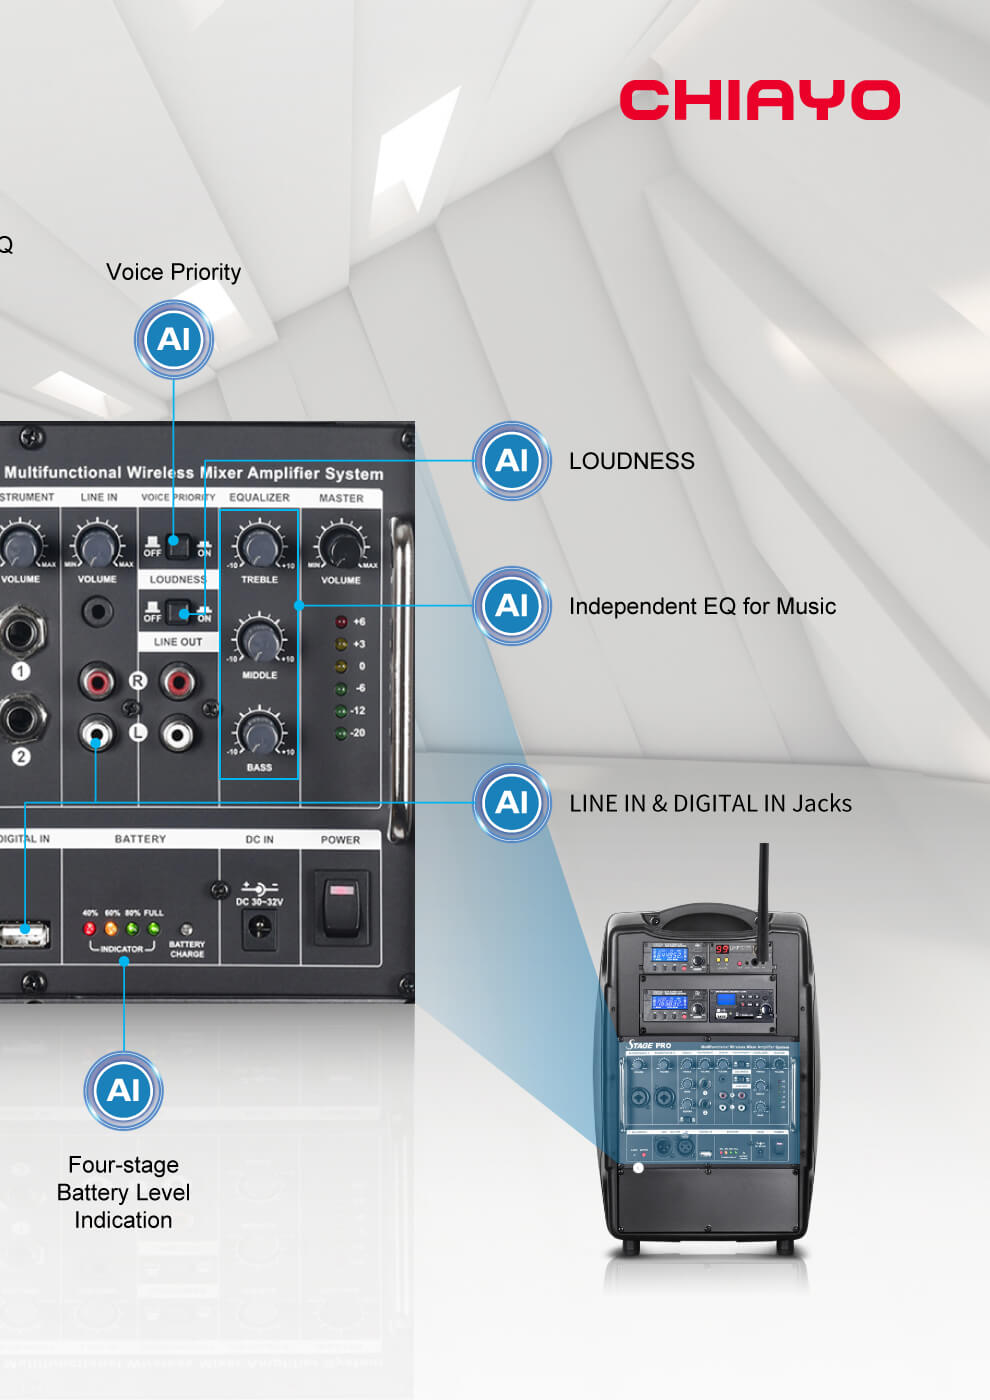Click instrument input jack number 1
Viewport: 990px width, 1400px height.
(20, 633)
